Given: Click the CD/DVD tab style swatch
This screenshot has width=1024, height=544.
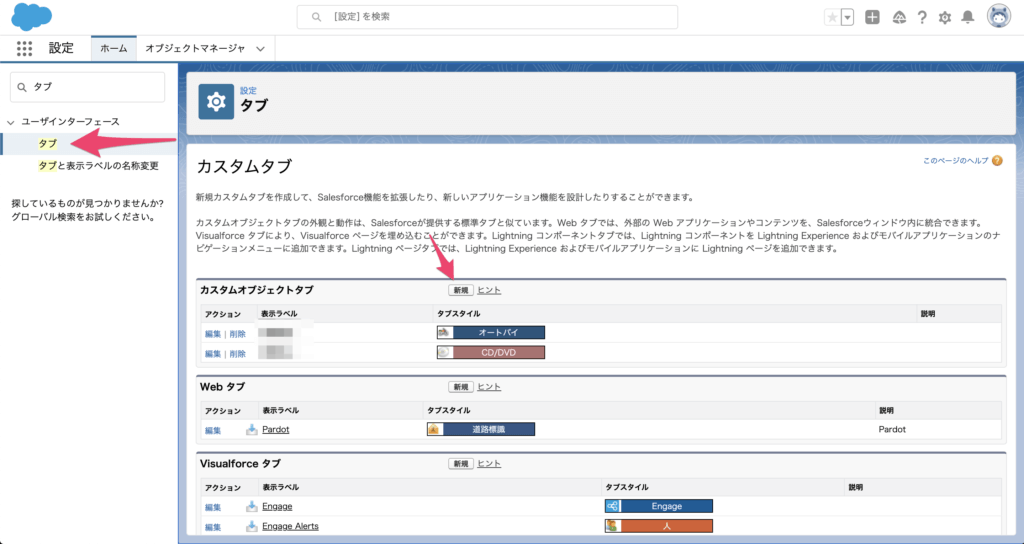Looking at the screenshot, I should pyautogui.click(x=491, y=353).
